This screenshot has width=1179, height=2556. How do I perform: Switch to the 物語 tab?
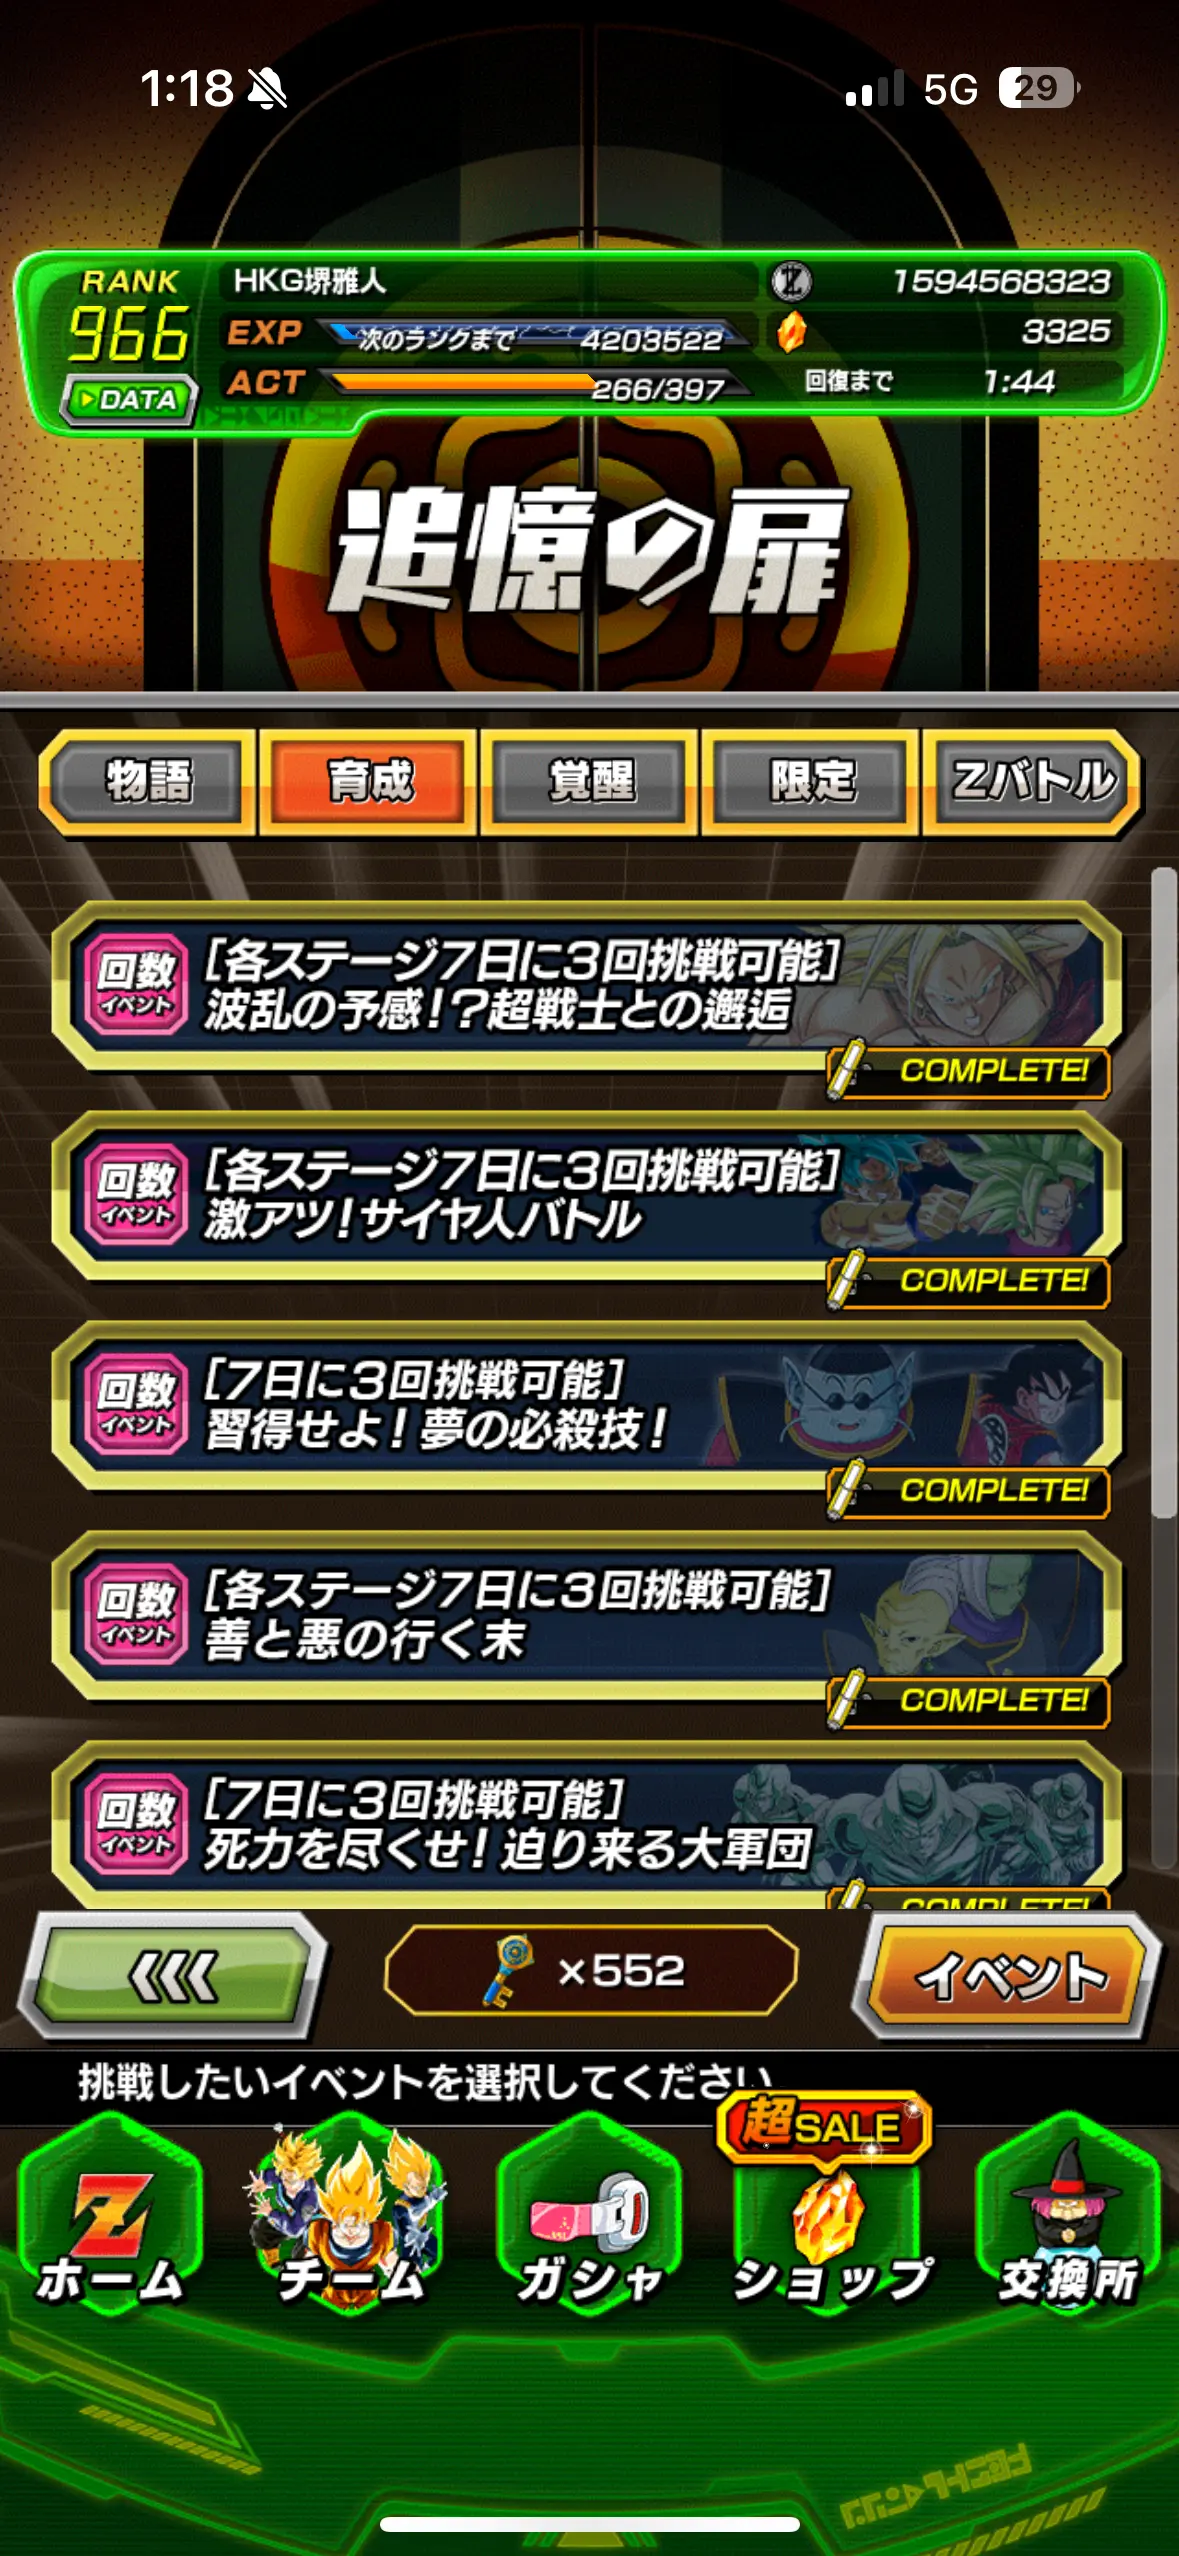coord(148,781)
